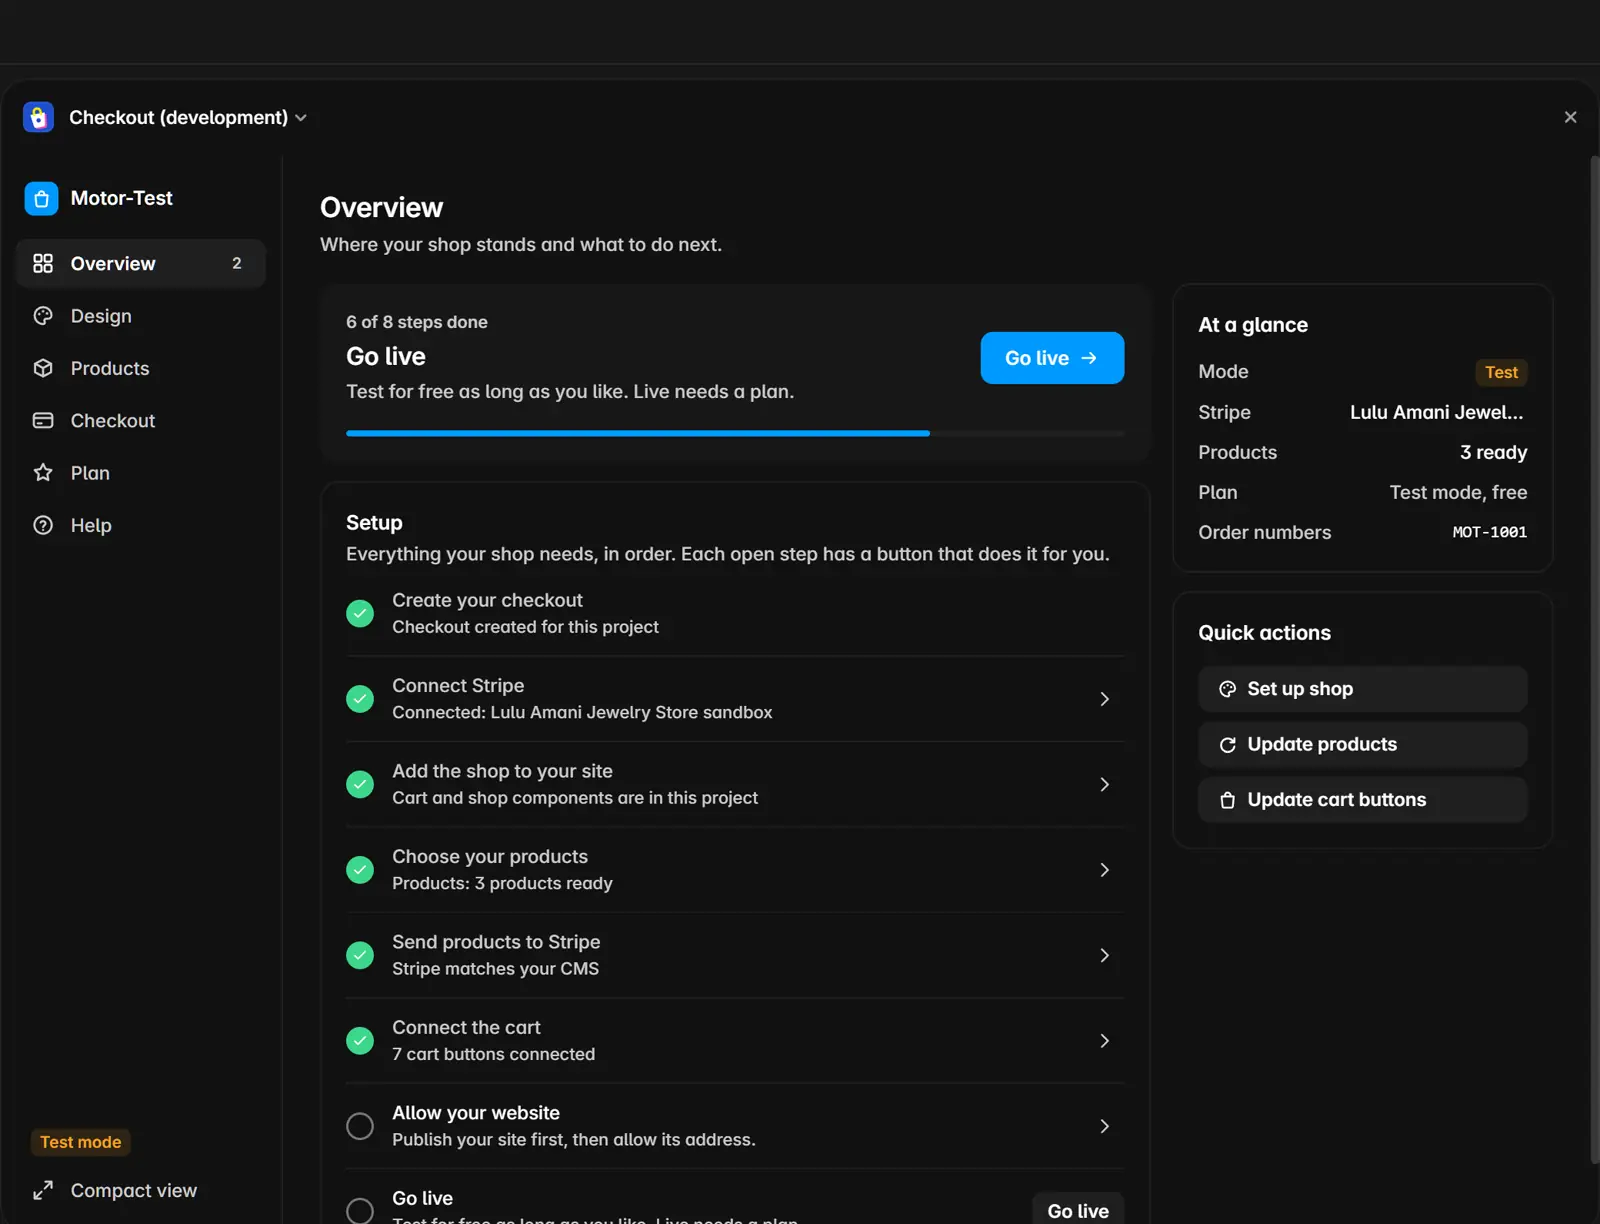Click the Overview grid icon
Viewport: 1600px width, 1224px height.
click(x=43, y=263)
